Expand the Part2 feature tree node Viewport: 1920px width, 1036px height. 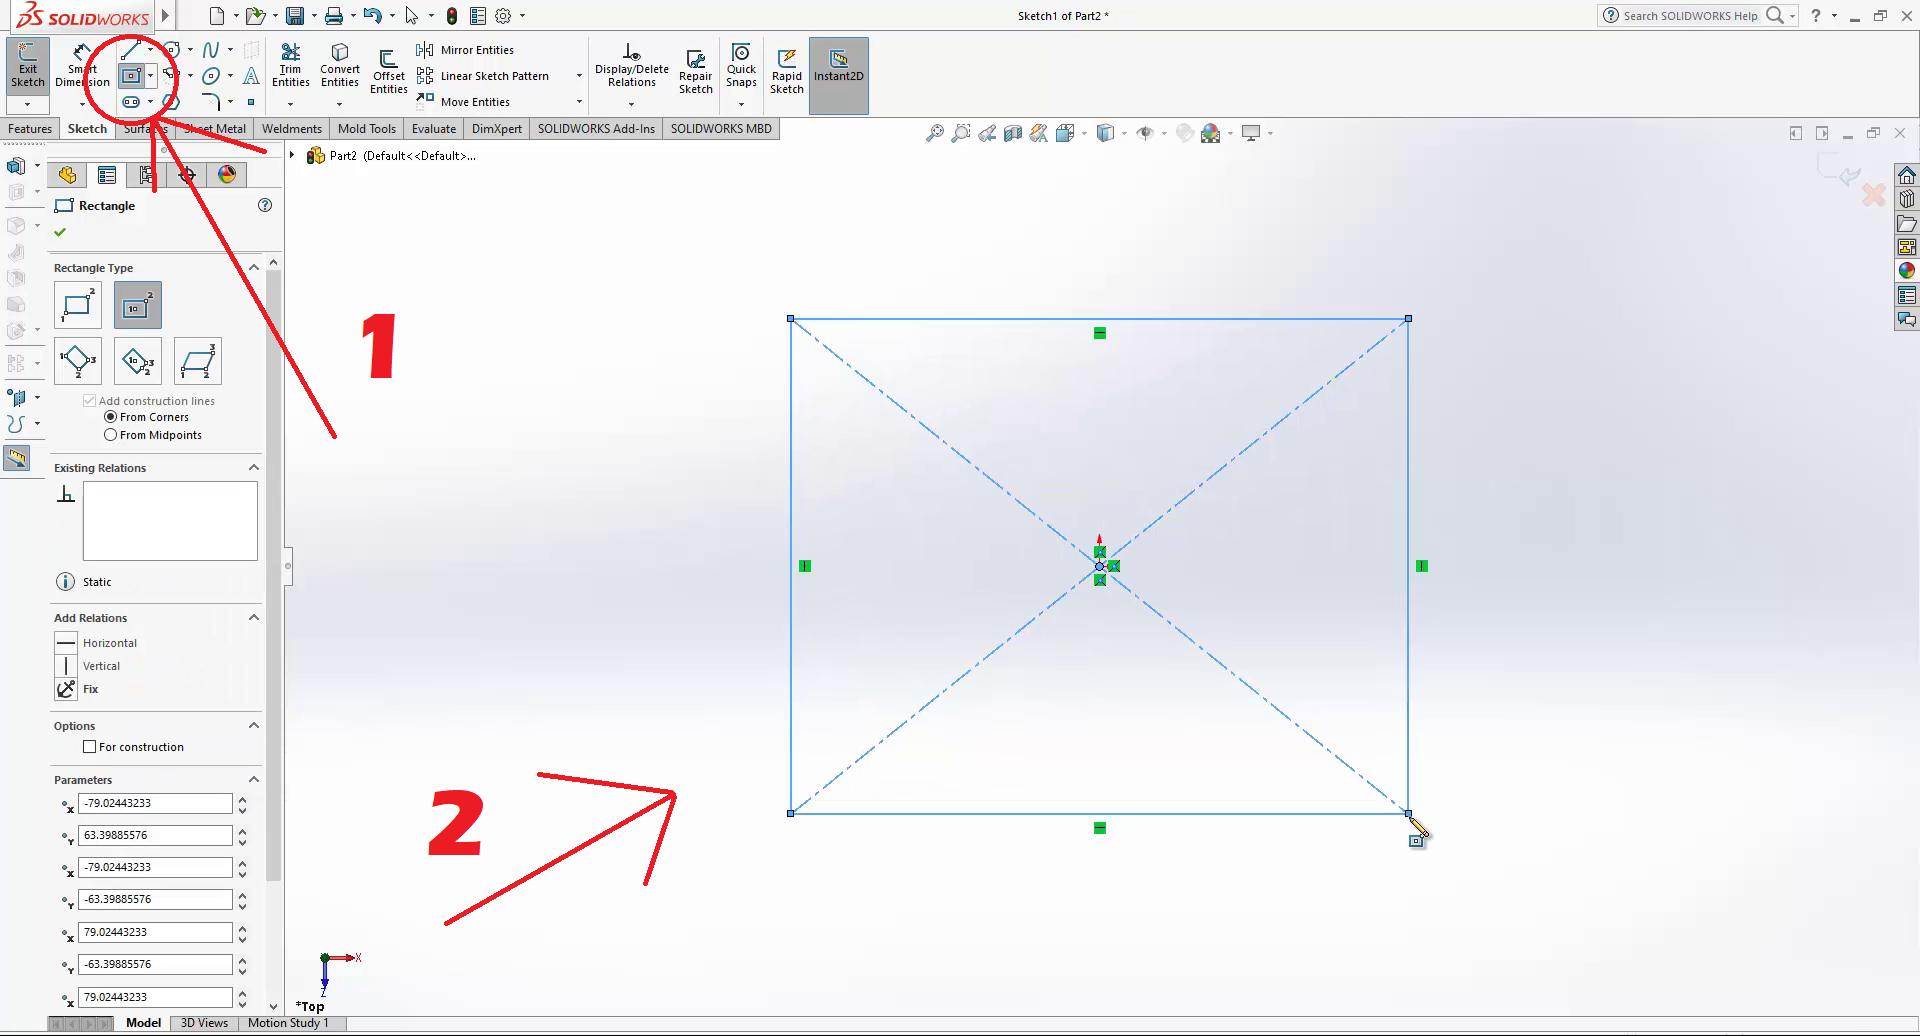[x=292, y=155]
